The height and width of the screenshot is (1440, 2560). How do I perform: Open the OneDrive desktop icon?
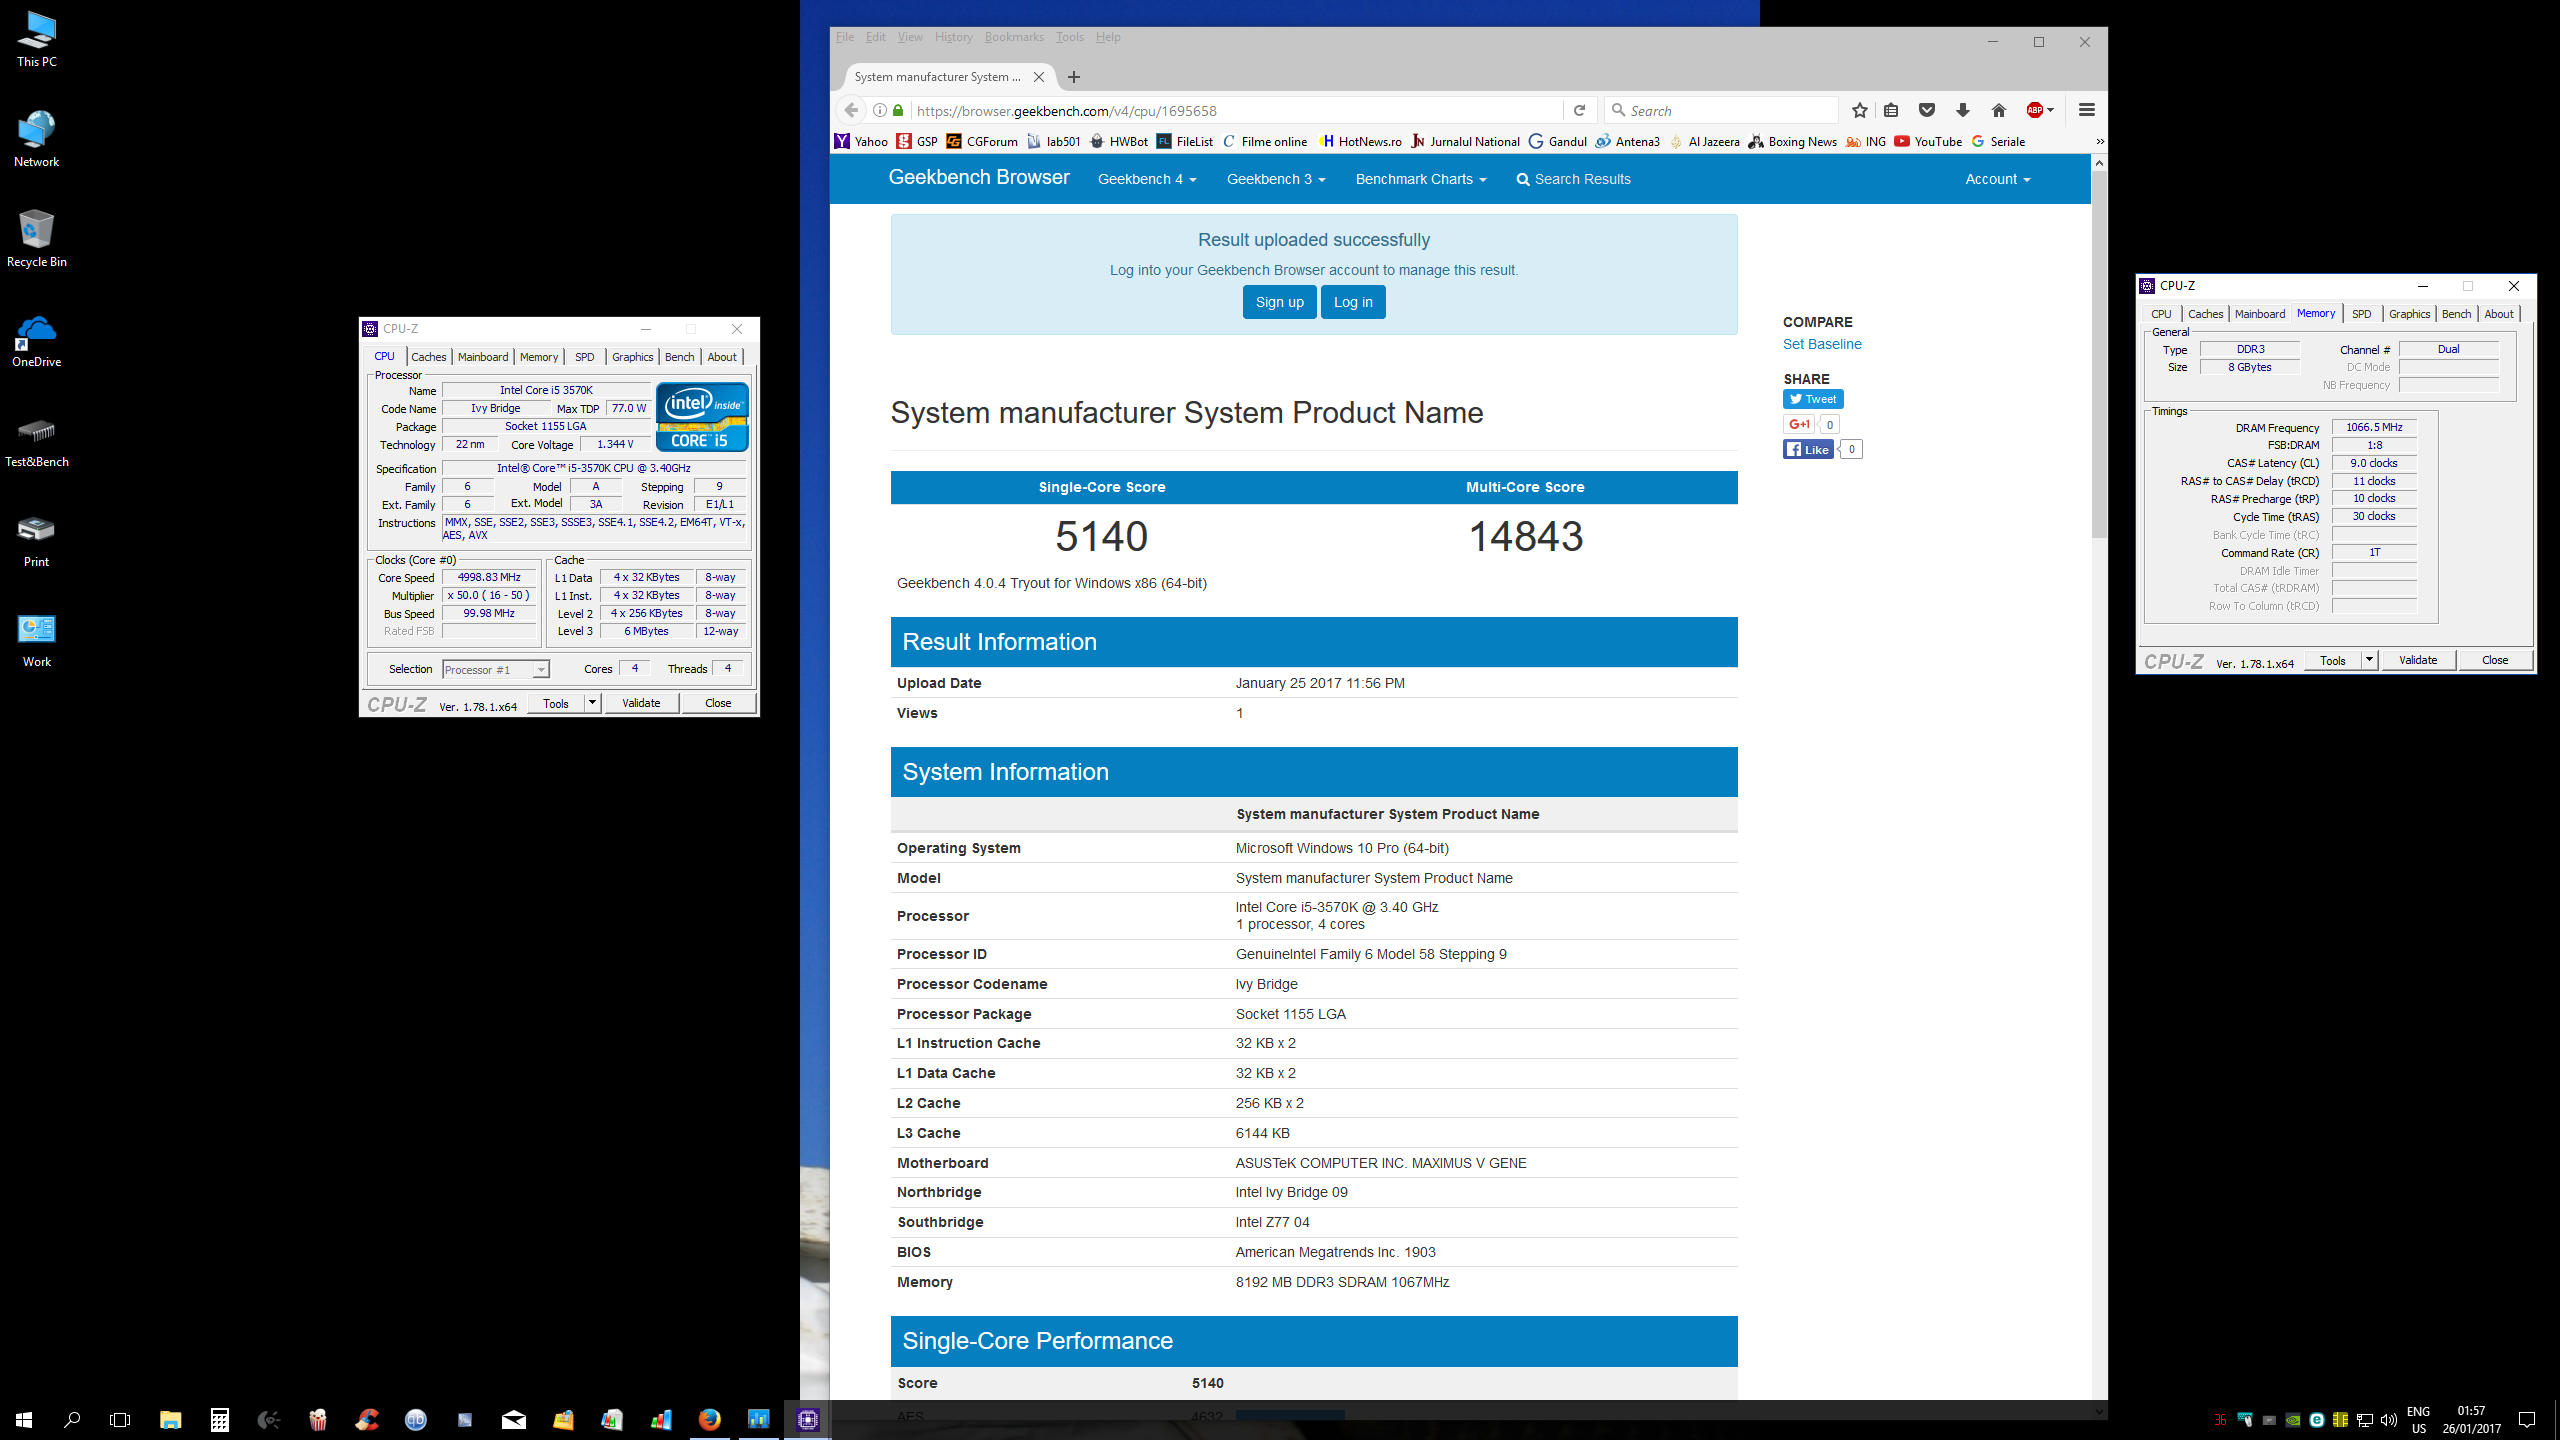click(36, 340)
